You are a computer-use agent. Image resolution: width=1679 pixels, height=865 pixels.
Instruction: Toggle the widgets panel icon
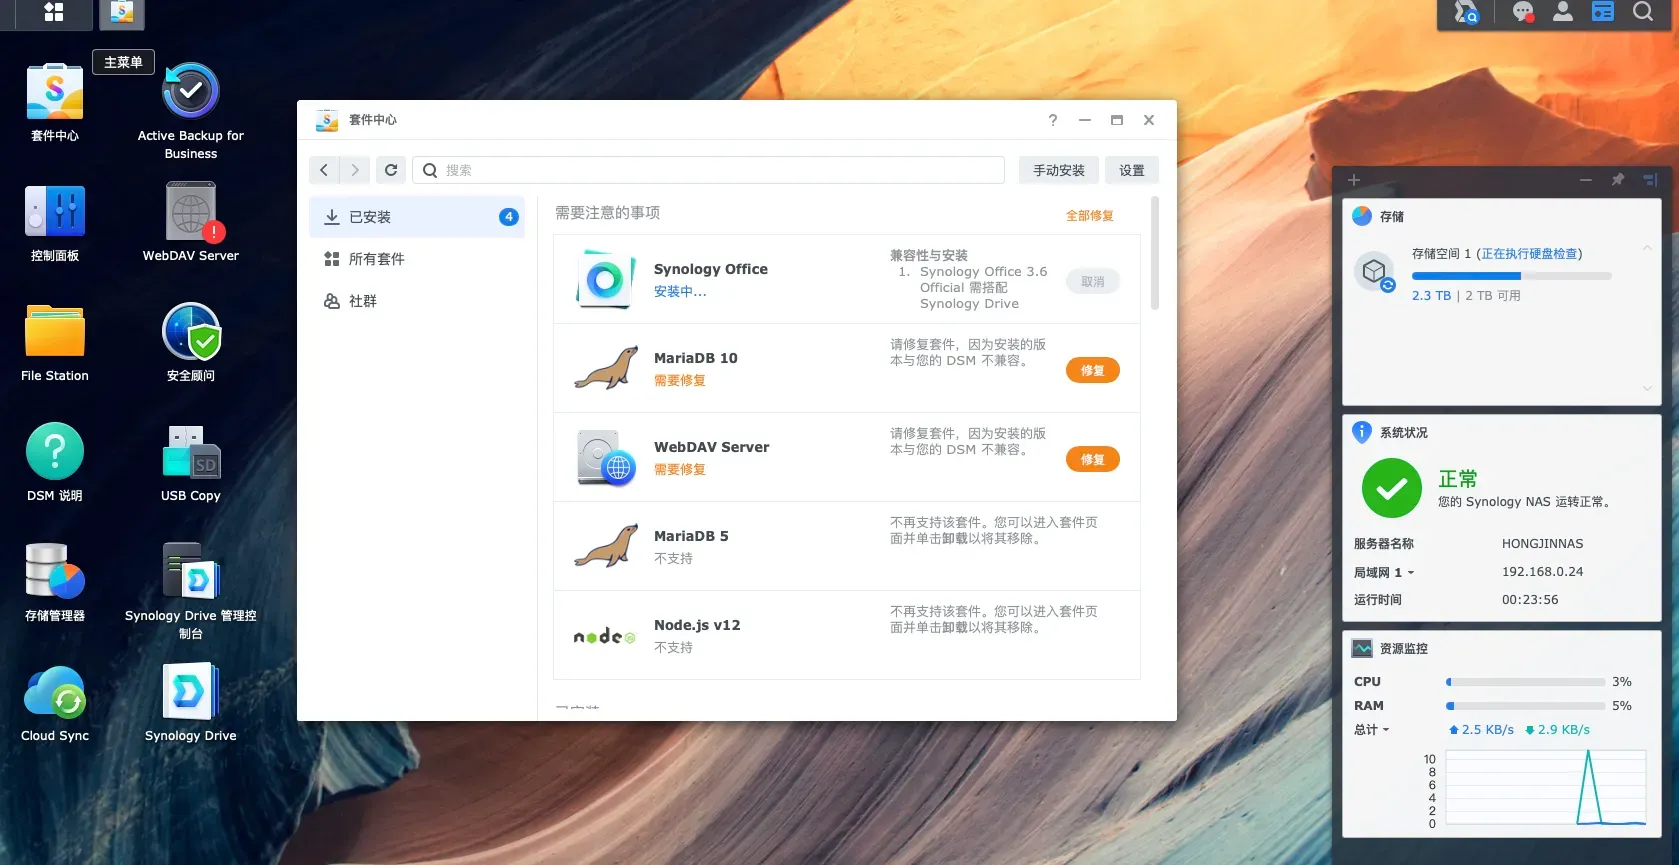pyautogui.click(x=1603, y=12)
